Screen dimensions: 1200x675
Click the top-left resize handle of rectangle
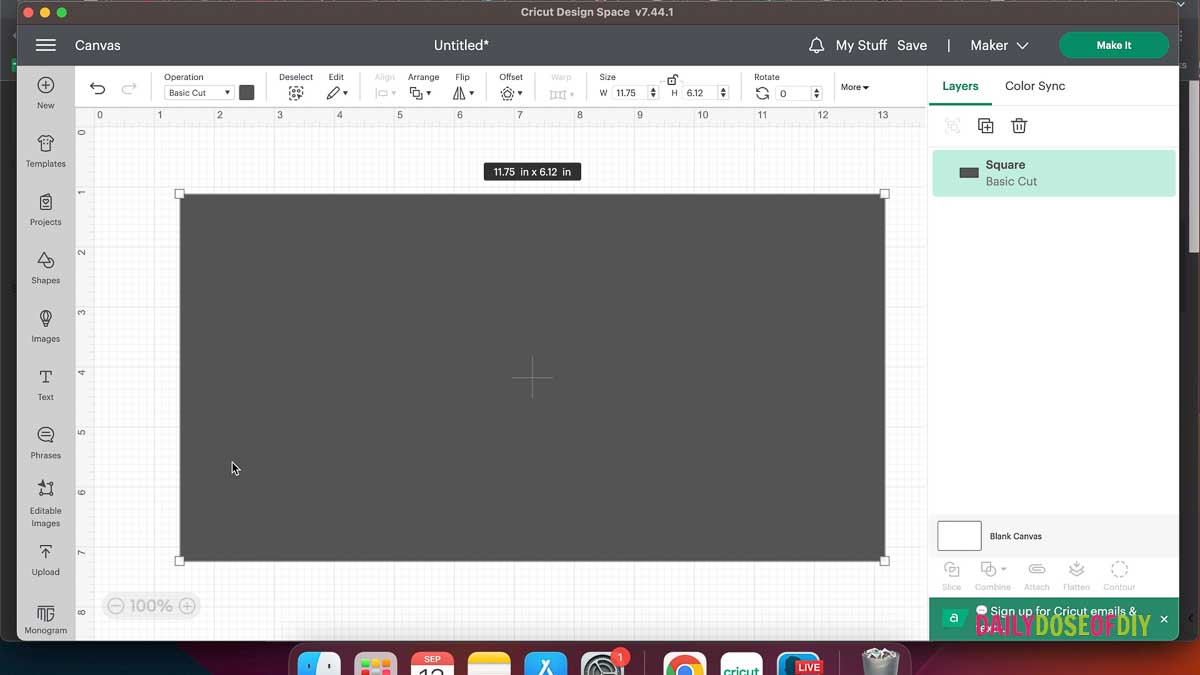click(x=180, y=193)
